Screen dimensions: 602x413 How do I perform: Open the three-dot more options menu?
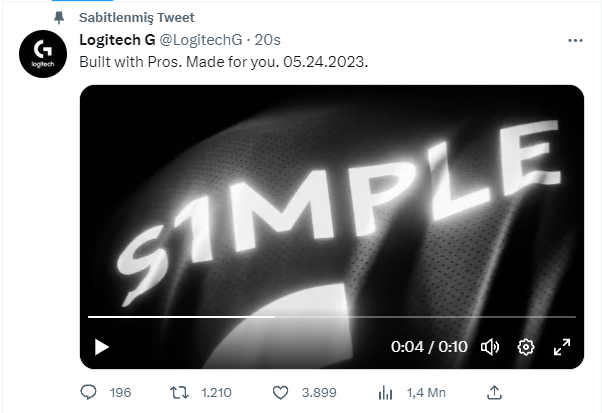pyautogui.click(x=575, y=40)
